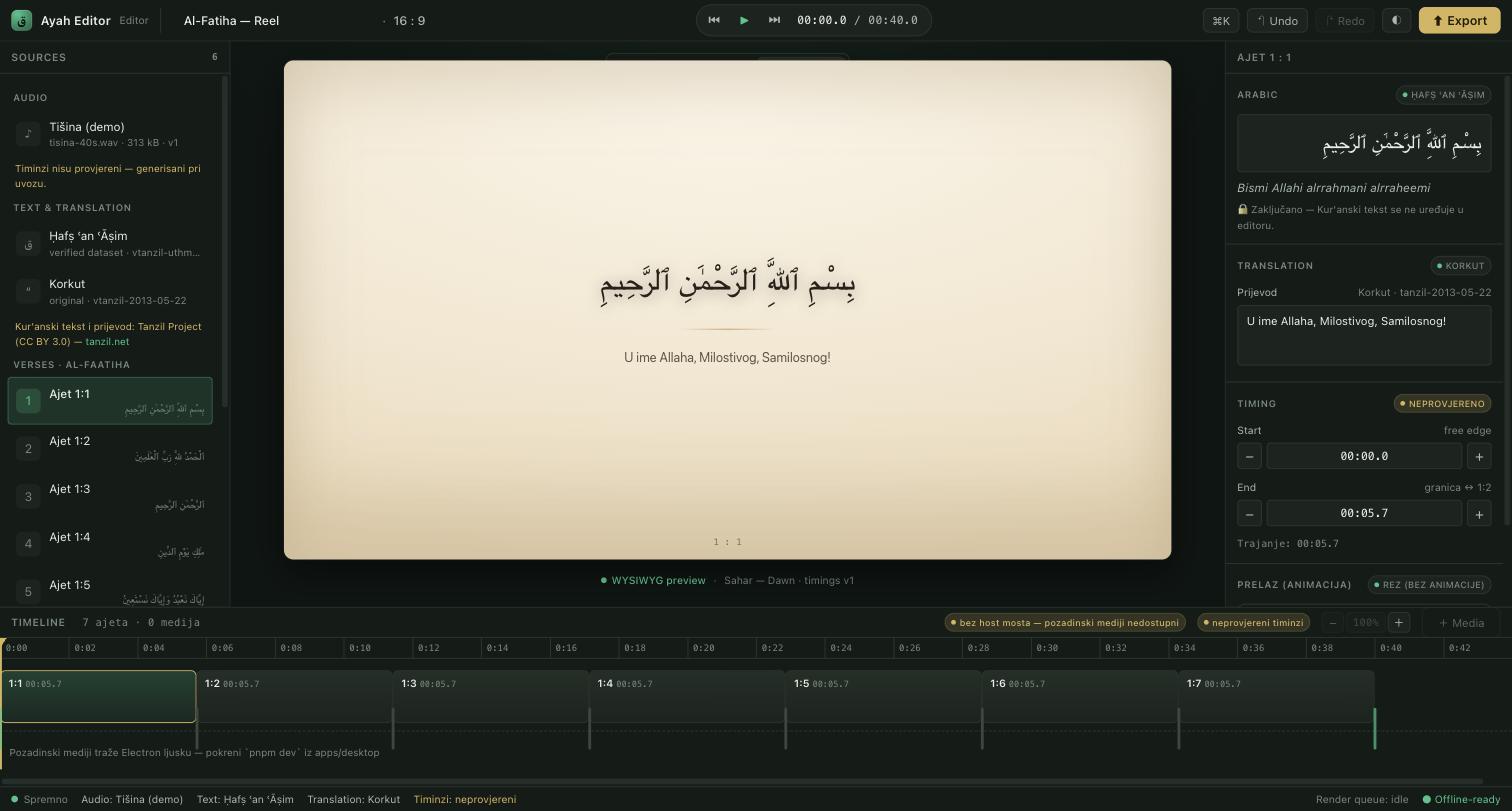Click the 0:34 mark on timeline ruler
The height and width of the screenshot is (811, 1512).
pos(1184,648)
